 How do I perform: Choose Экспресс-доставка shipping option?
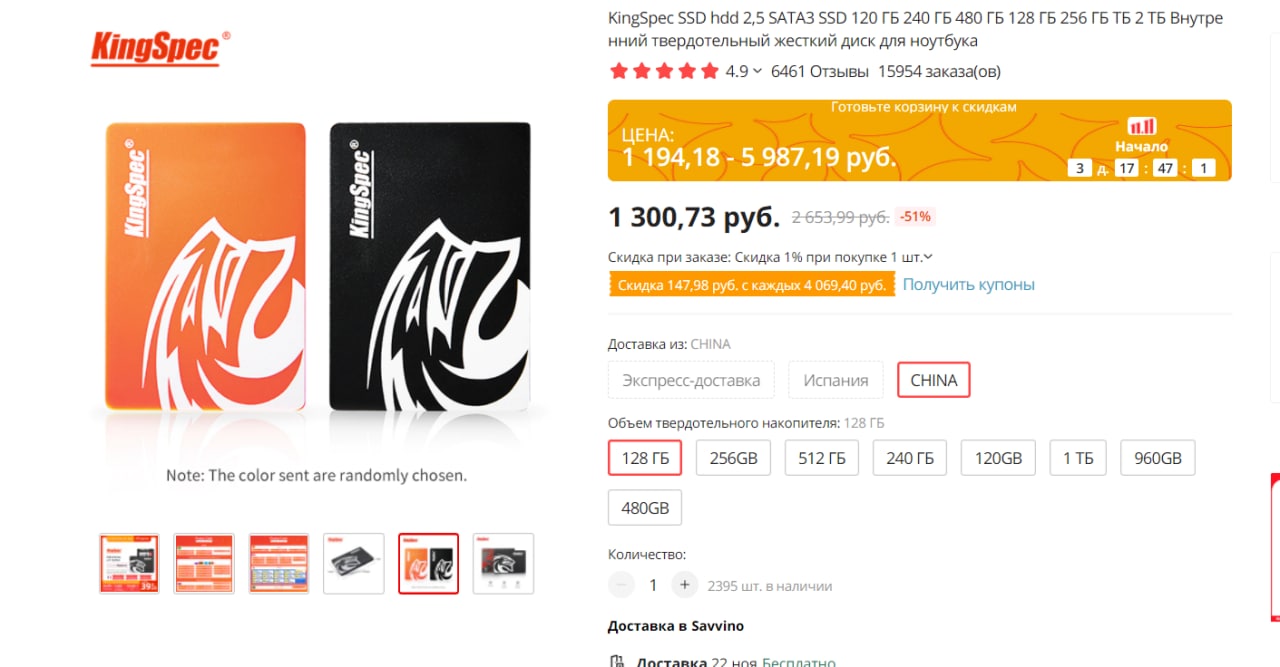691,380
